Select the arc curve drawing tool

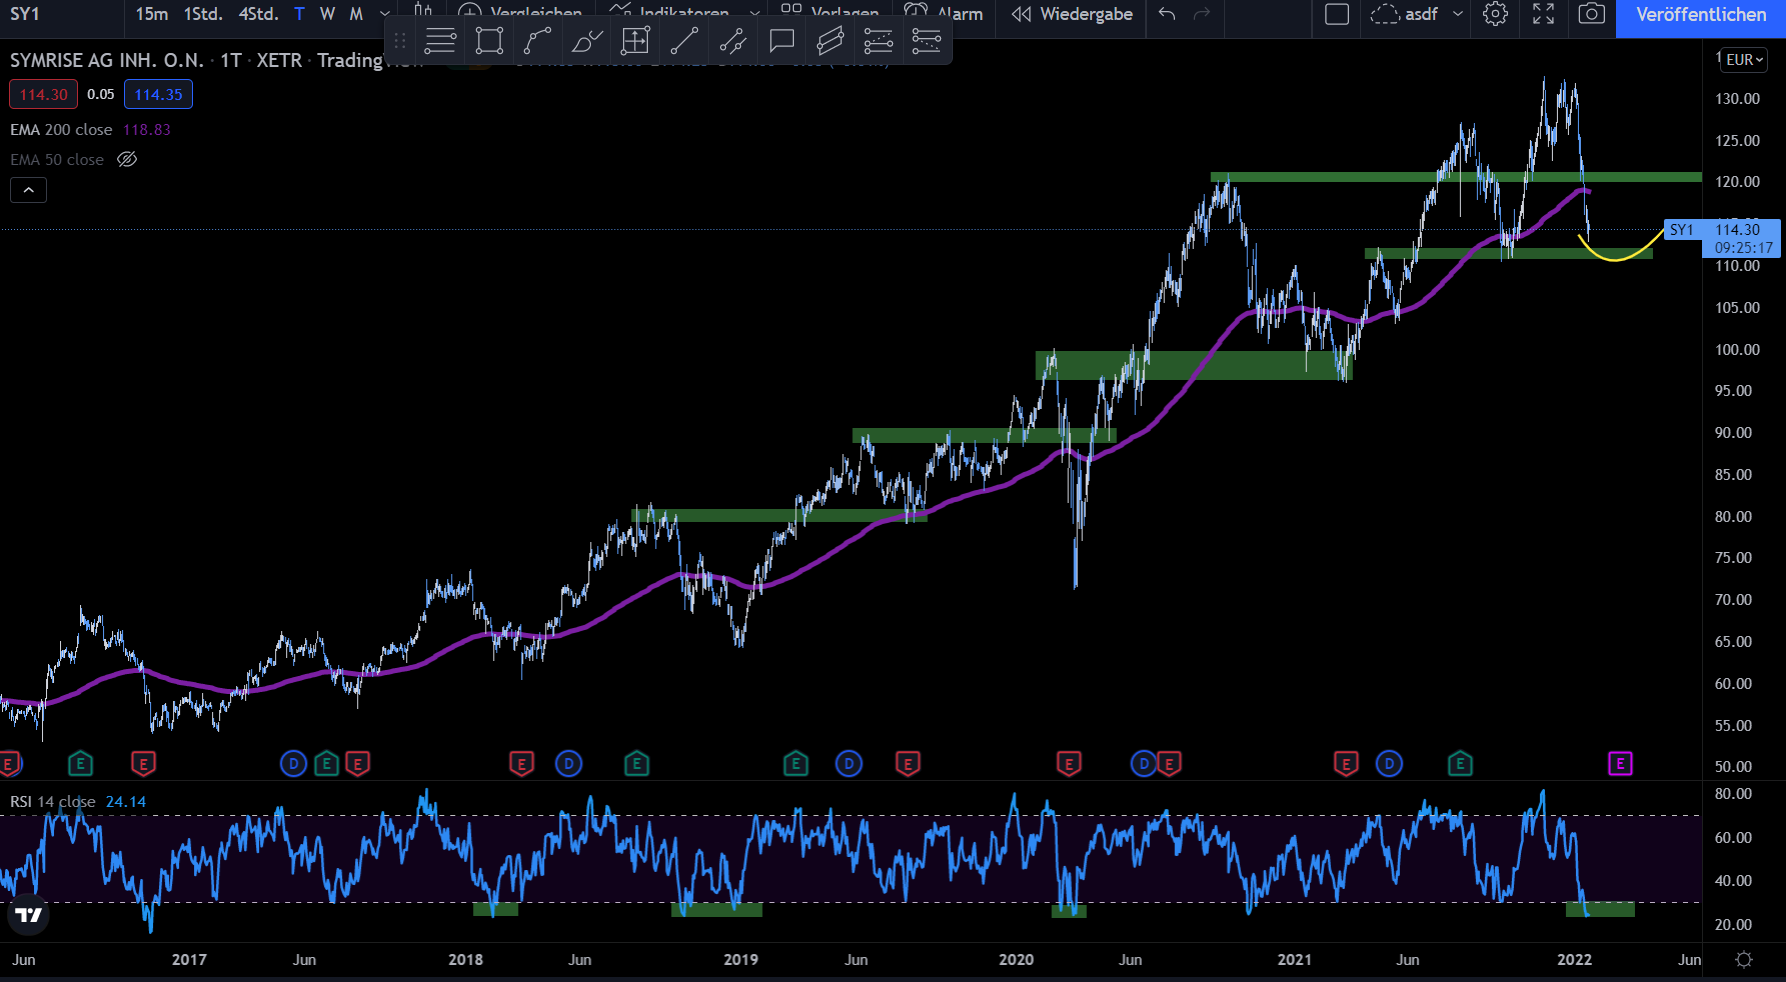538,41
